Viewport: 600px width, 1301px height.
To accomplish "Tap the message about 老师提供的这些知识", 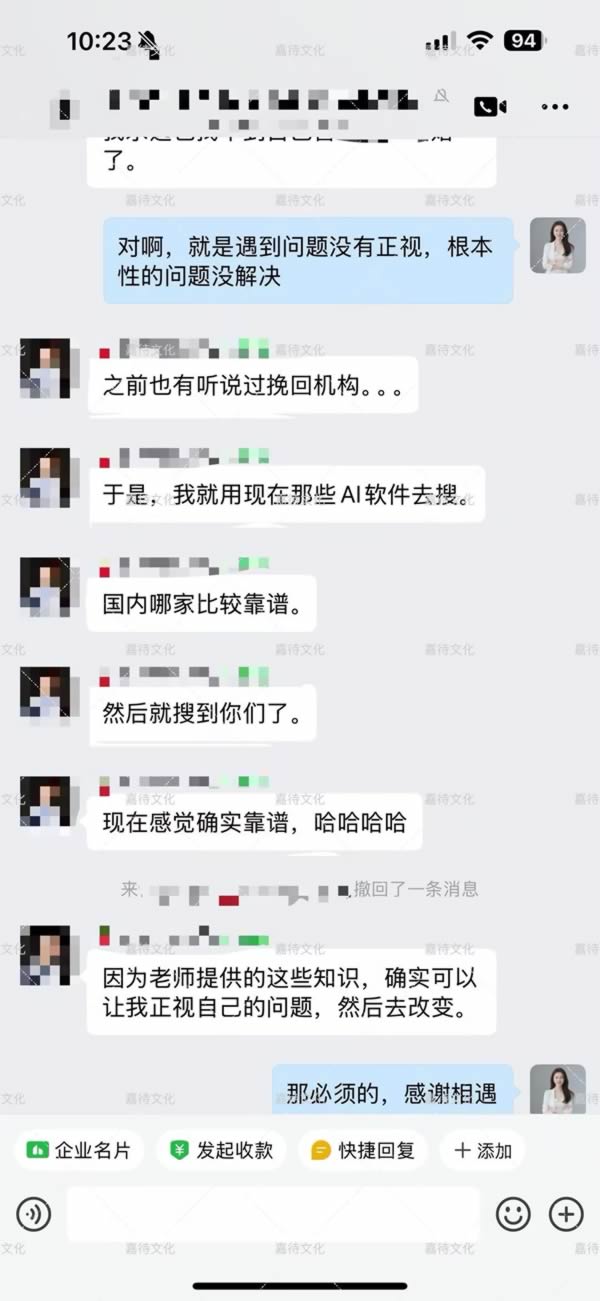I will tap(292, 992).
